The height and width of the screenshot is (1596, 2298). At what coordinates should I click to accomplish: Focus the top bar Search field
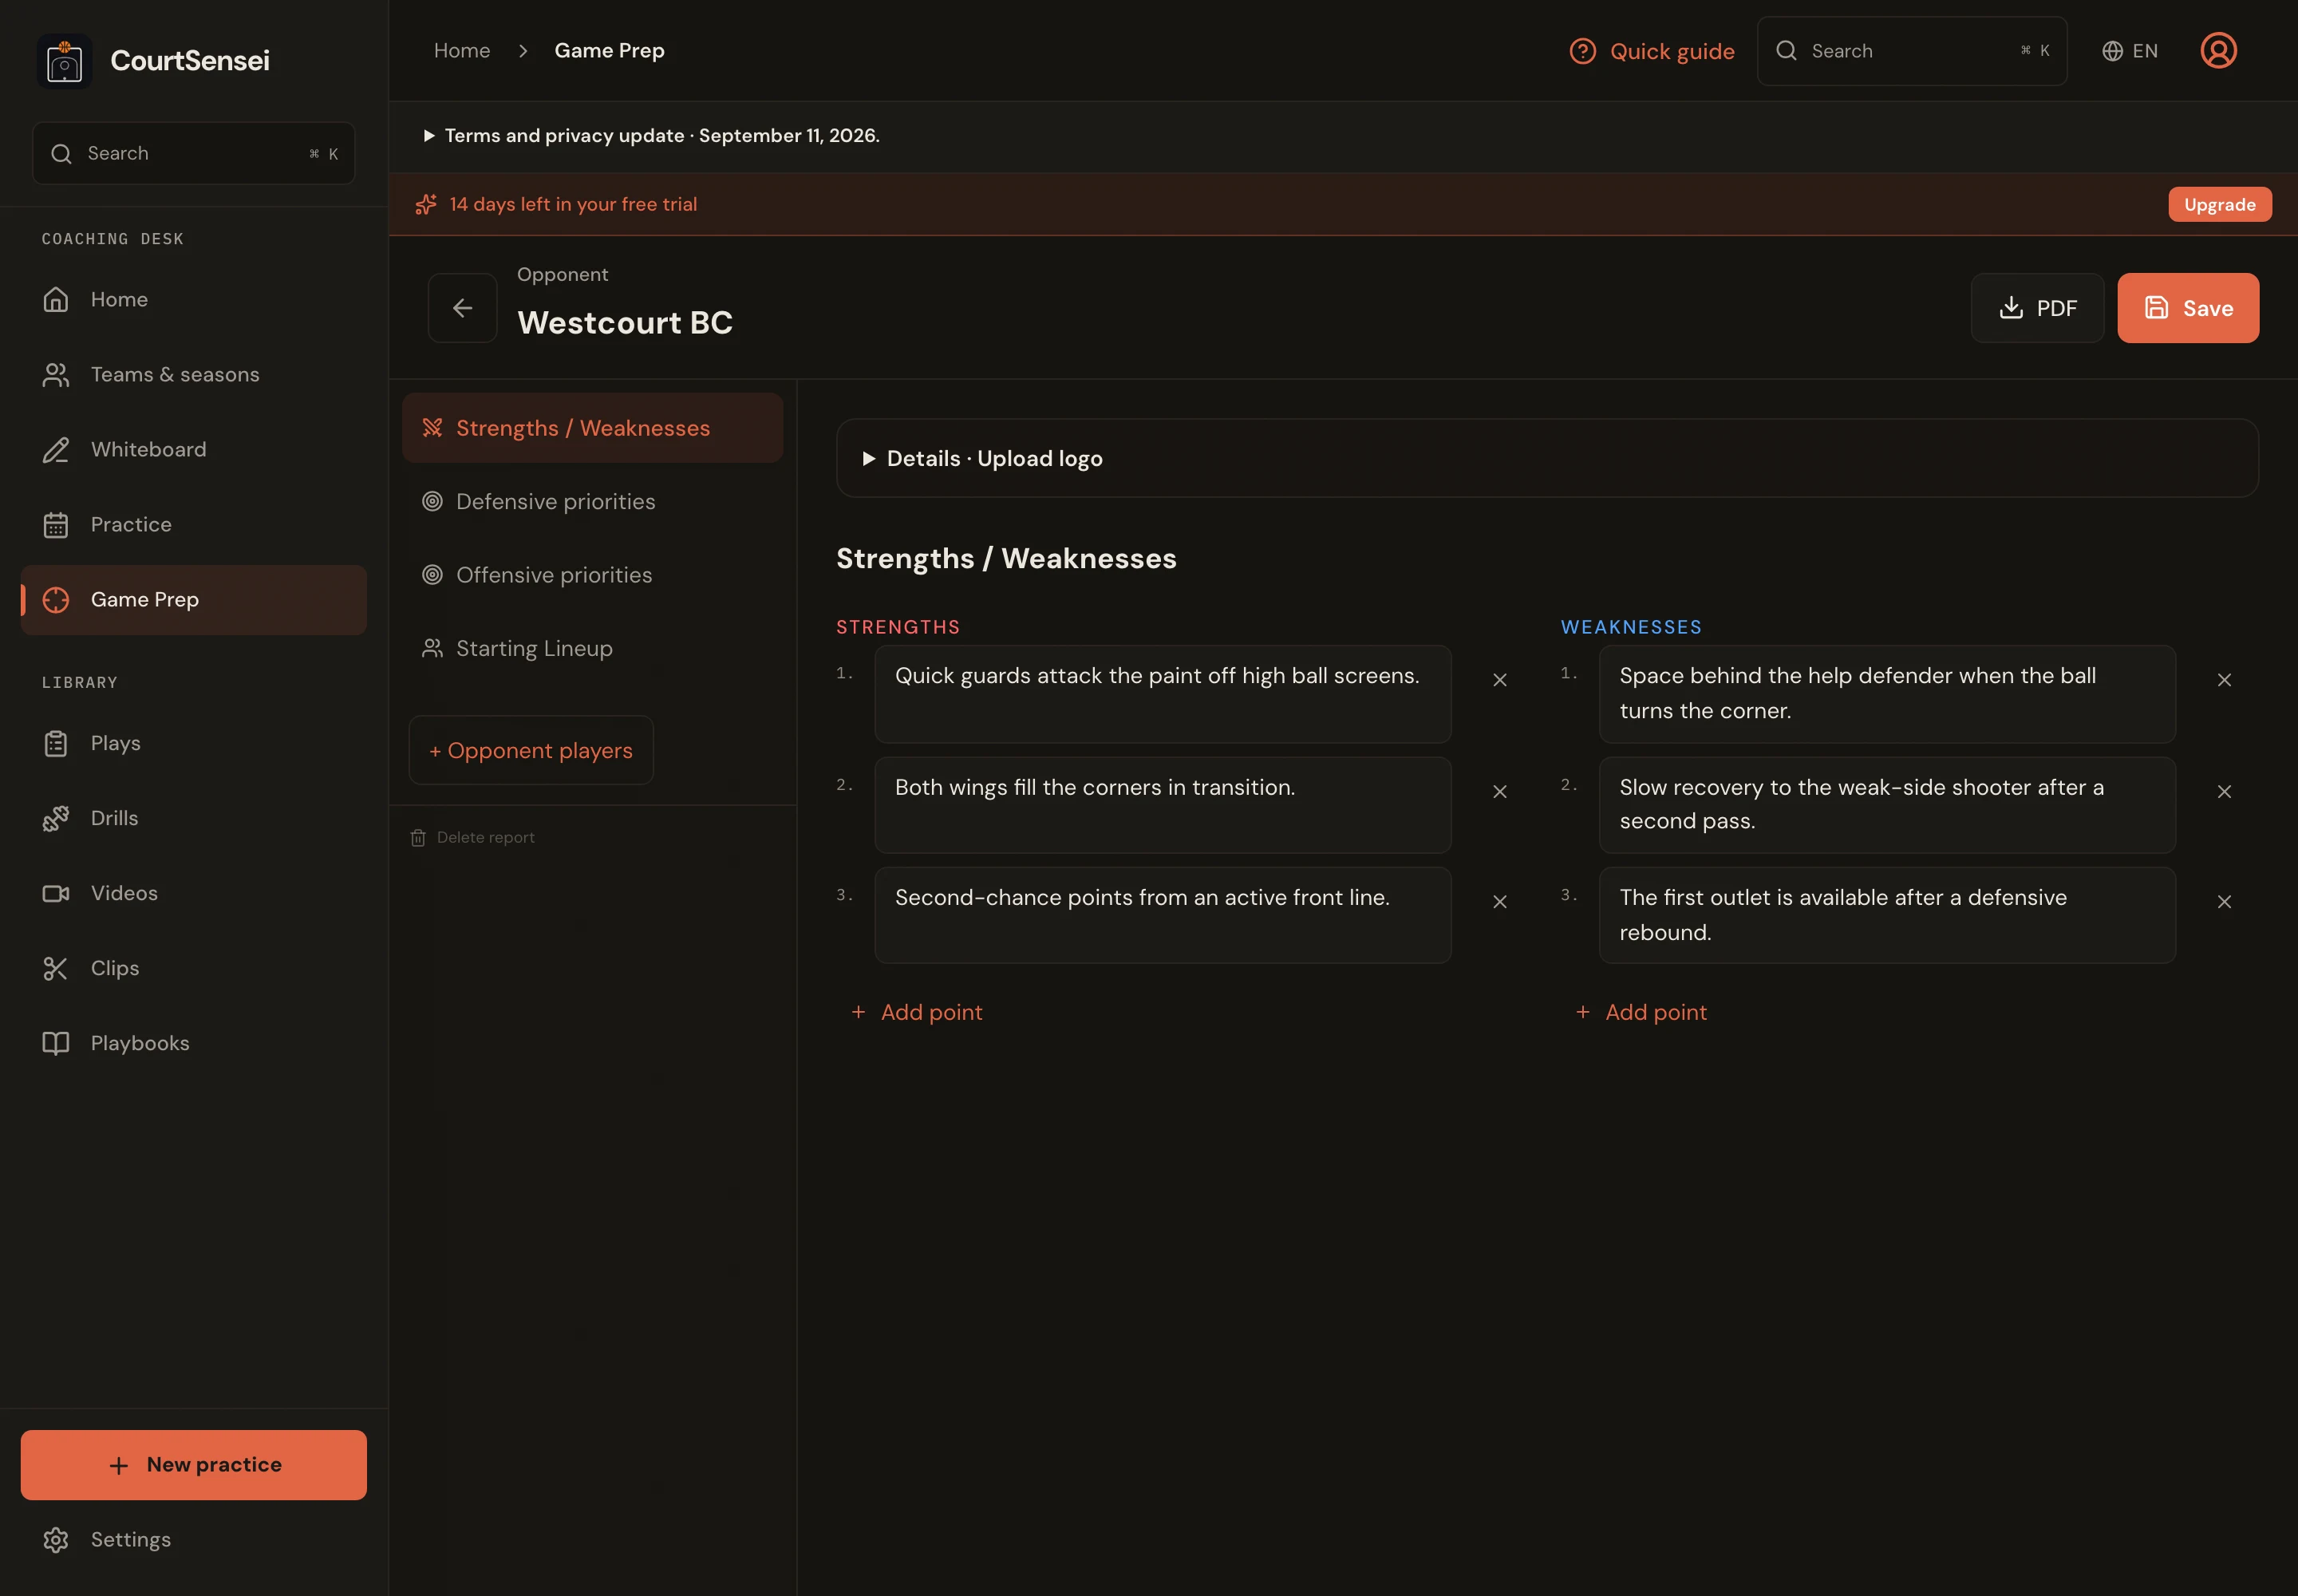(x=1911, y=51)
